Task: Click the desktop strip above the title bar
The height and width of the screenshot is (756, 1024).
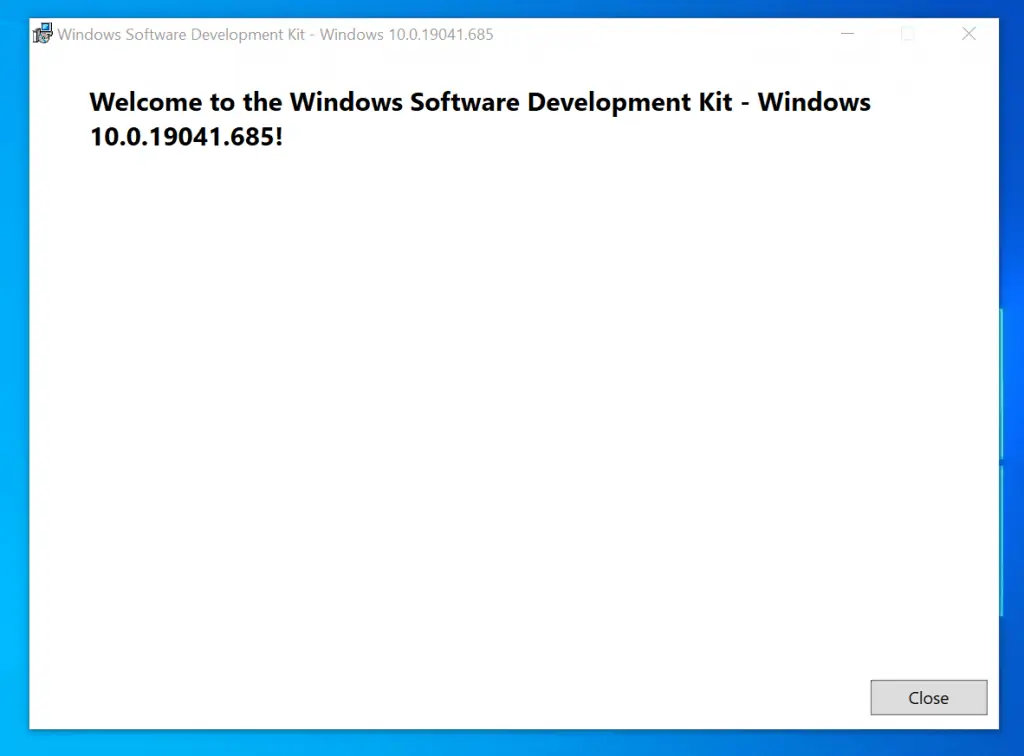Action: [512, 7]
